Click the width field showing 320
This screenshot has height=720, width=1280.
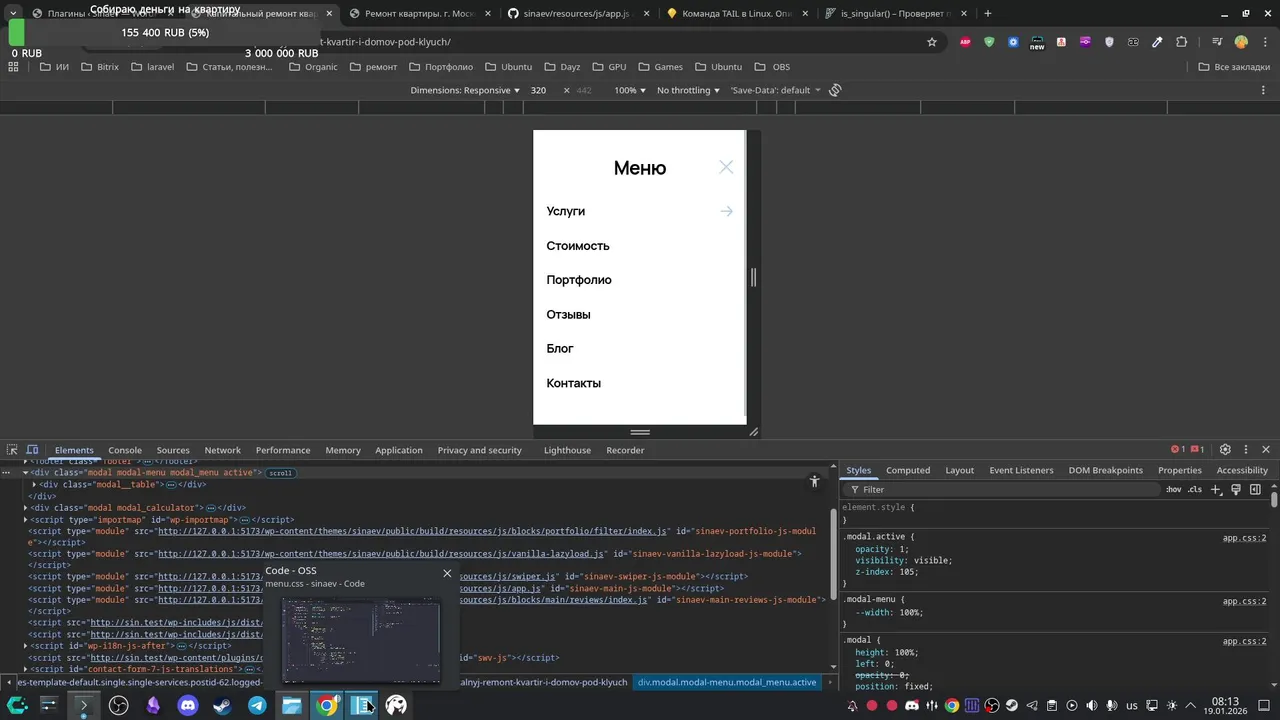tap(540, 90)
